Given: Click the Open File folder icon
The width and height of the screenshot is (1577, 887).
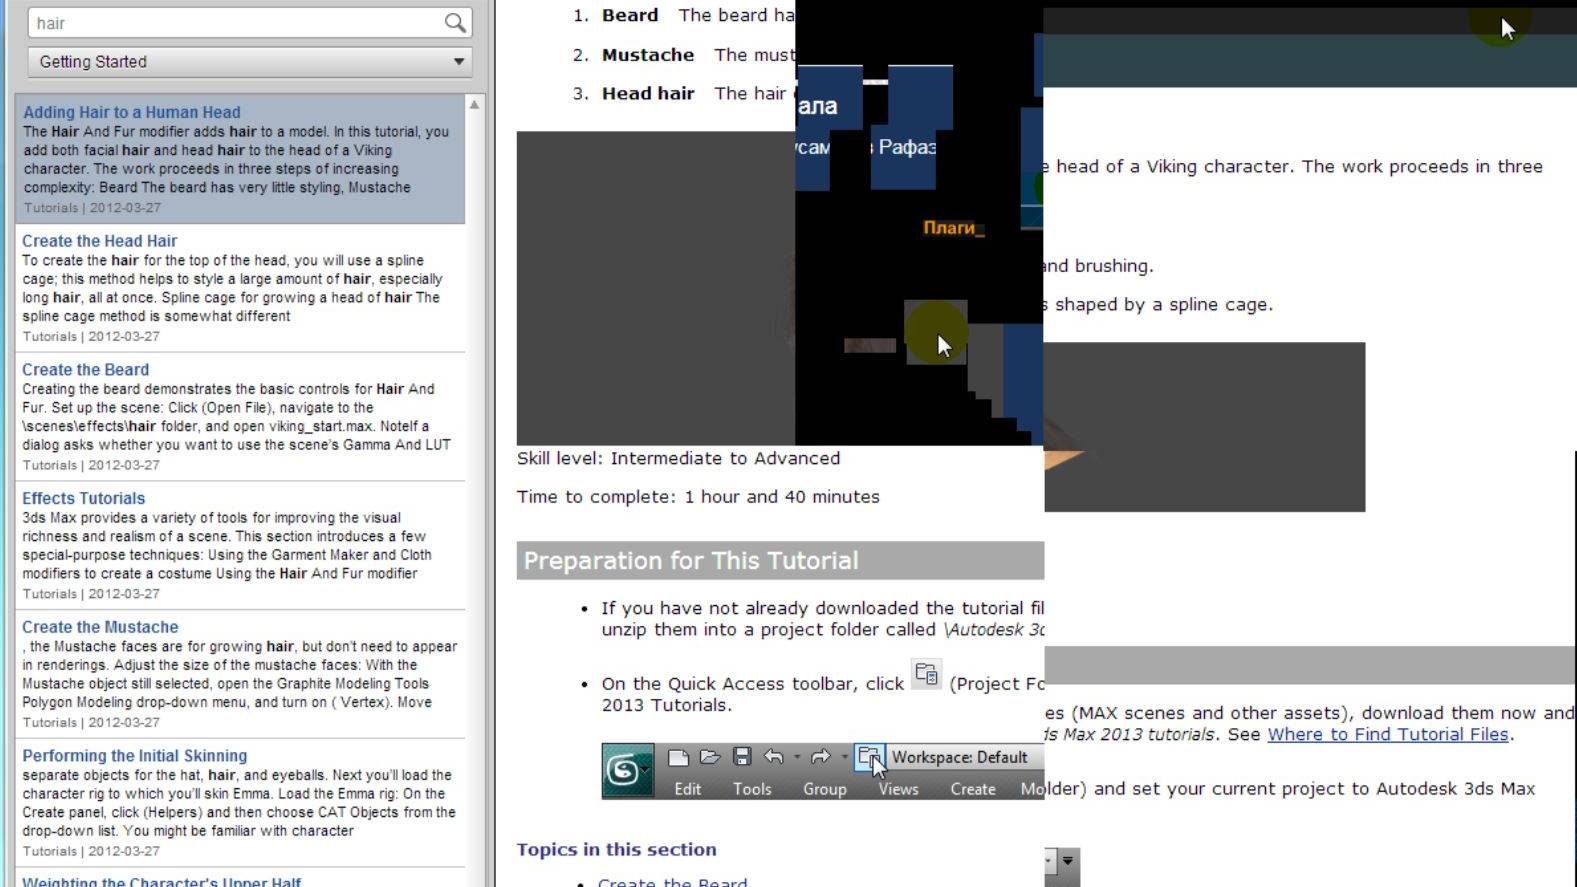Looking at the screenshot, I should point(710,757).
